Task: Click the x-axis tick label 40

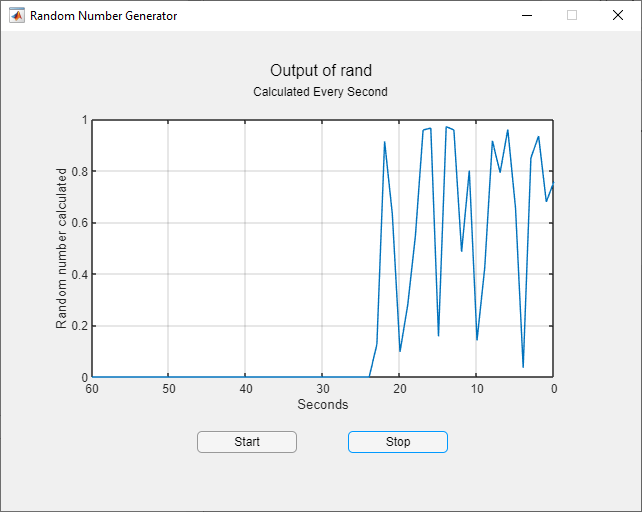Action: click(246, 389)
